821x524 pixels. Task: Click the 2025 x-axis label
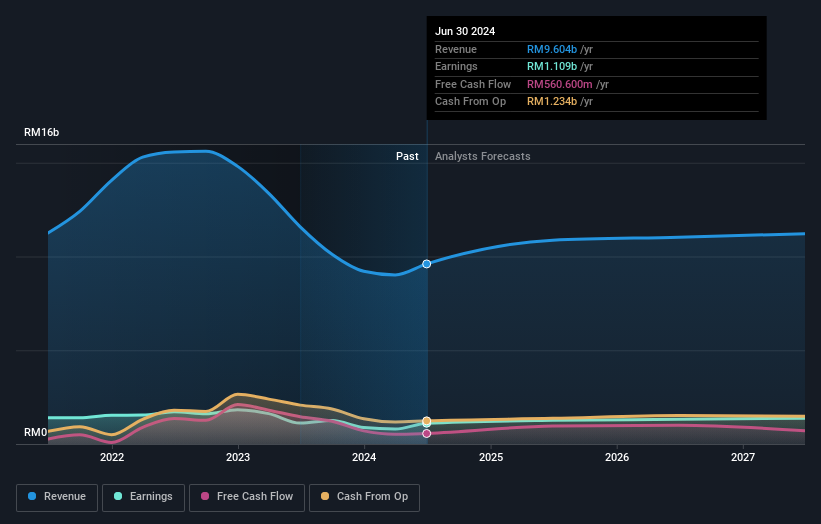point(491,457)
